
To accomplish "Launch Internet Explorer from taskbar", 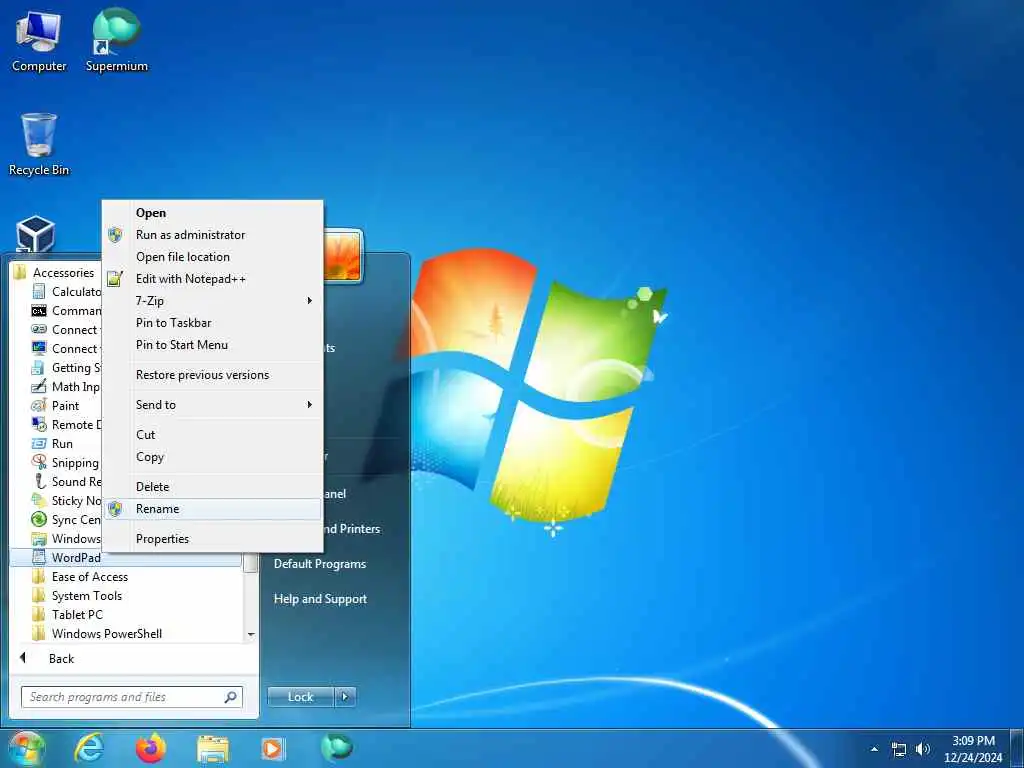I will point(89,748).
